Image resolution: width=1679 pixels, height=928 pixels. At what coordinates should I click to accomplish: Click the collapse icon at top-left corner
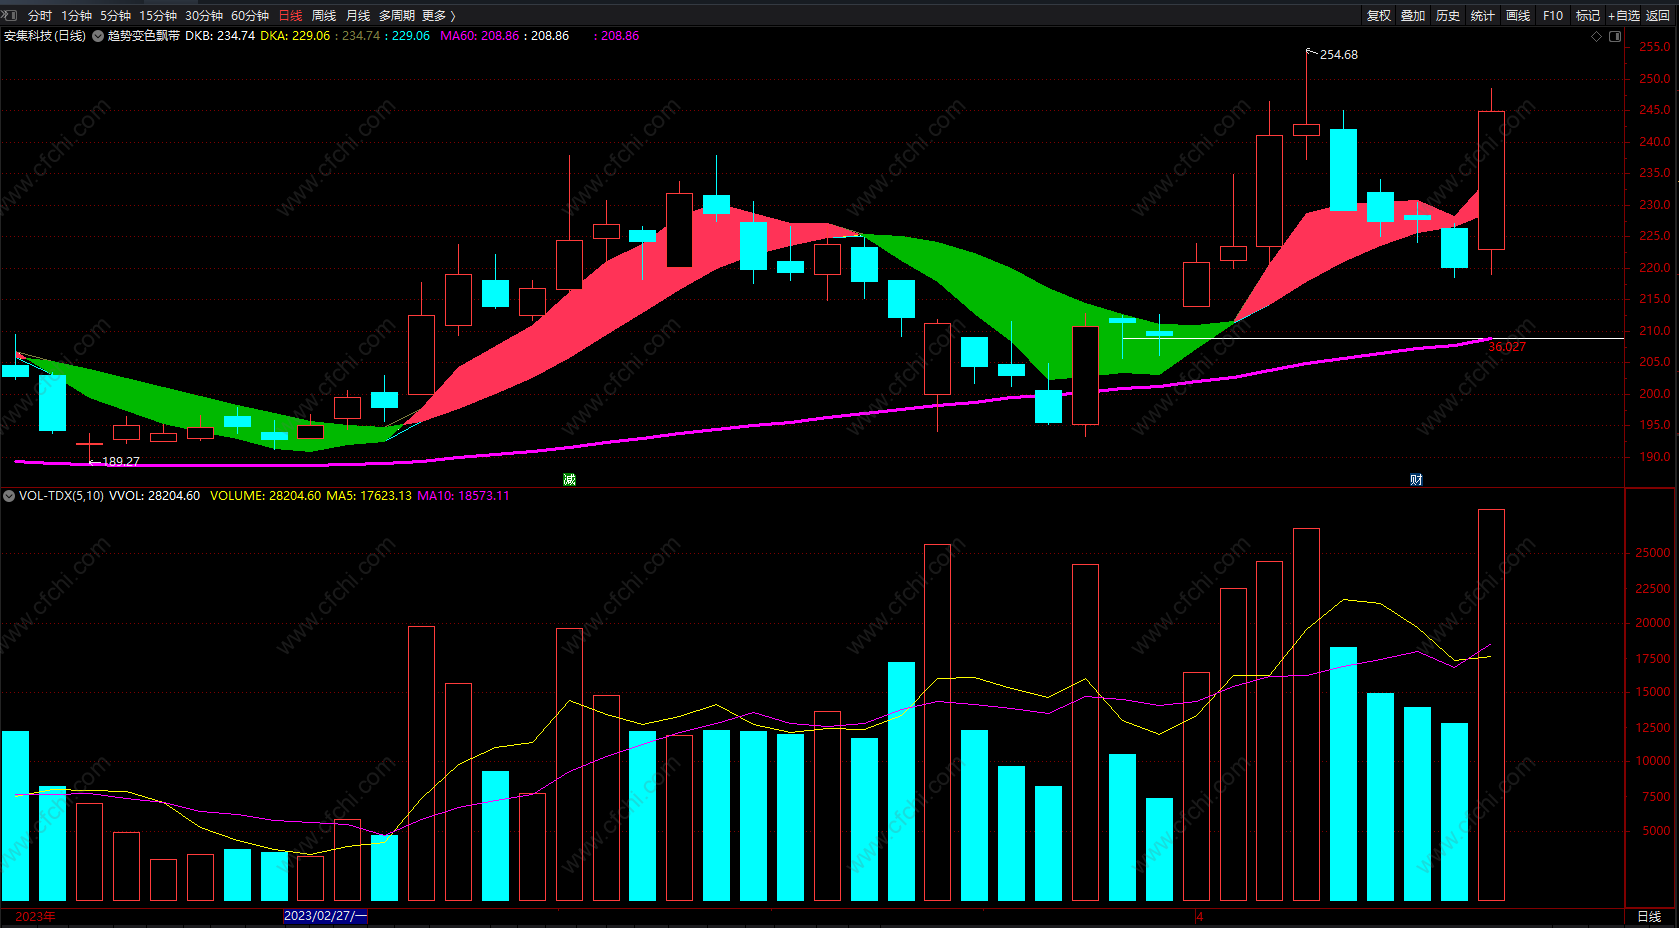coord(11,16)
